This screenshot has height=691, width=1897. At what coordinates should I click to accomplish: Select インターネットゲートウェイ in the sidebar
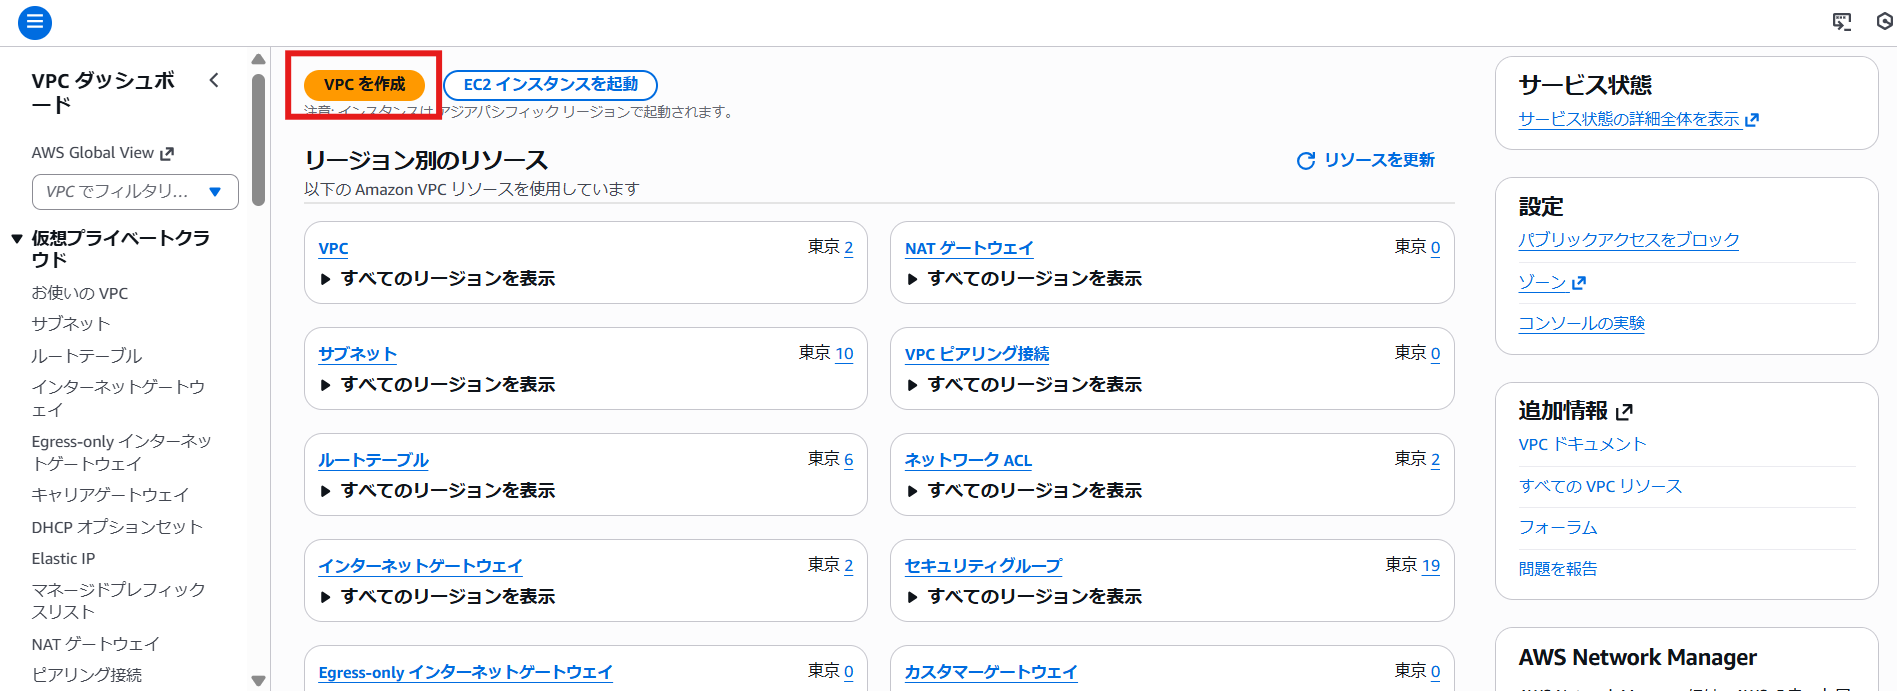[118, 398]
